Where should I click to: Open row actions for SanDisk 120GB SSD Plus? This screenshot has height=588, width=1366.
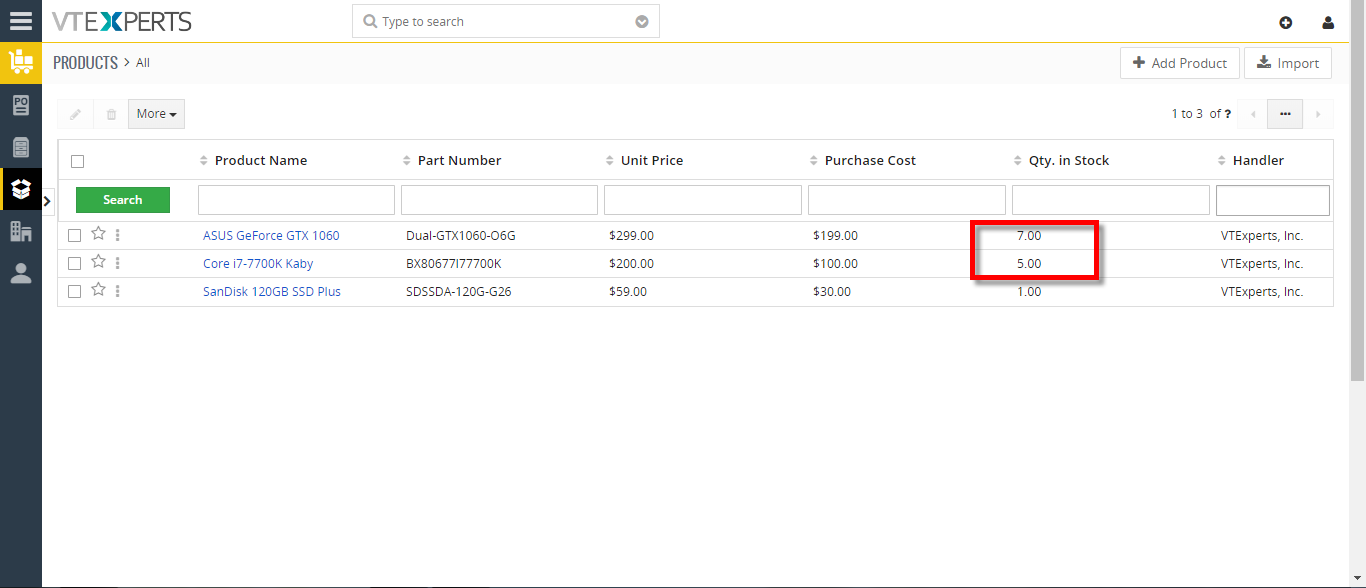118,291
